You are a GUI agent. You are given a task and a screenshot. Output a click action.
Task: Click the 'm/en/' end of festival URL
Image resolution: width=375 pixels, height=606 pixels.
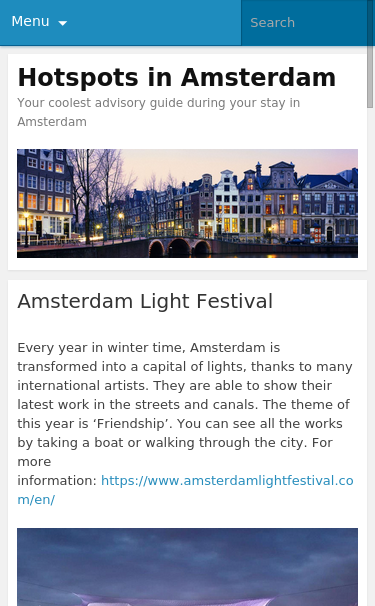click(36, 499)
